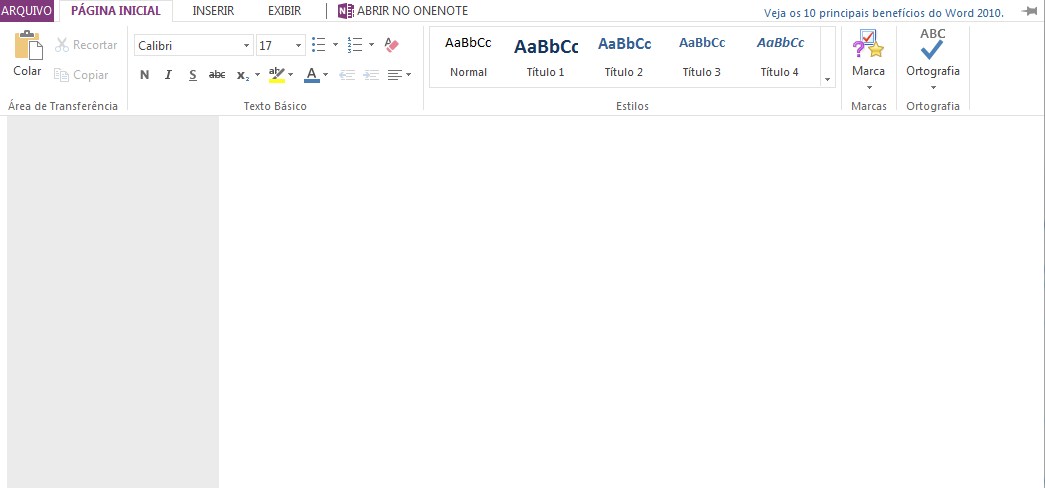Viewport: 1045px width, 488px height.
Task: Click the Recortar scissors button
Action: pyautogui.click(x=86, y=45)
